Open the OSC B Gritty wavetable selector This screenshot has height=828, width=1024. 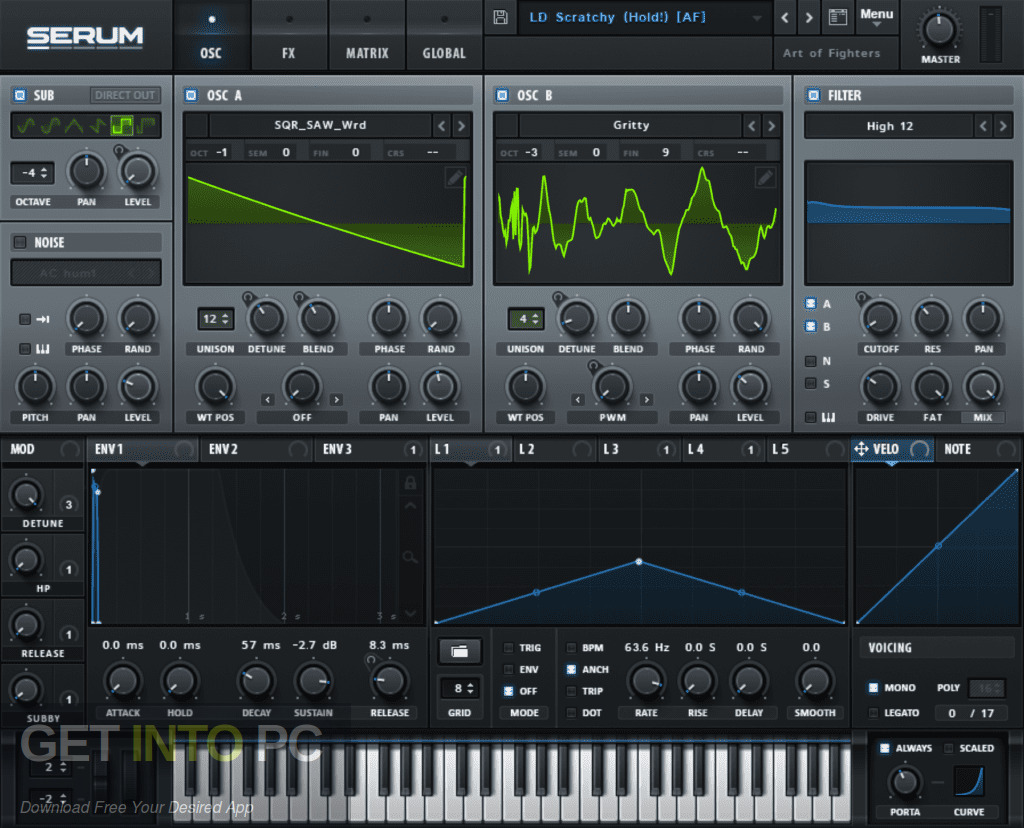click(x=631, y=125)
